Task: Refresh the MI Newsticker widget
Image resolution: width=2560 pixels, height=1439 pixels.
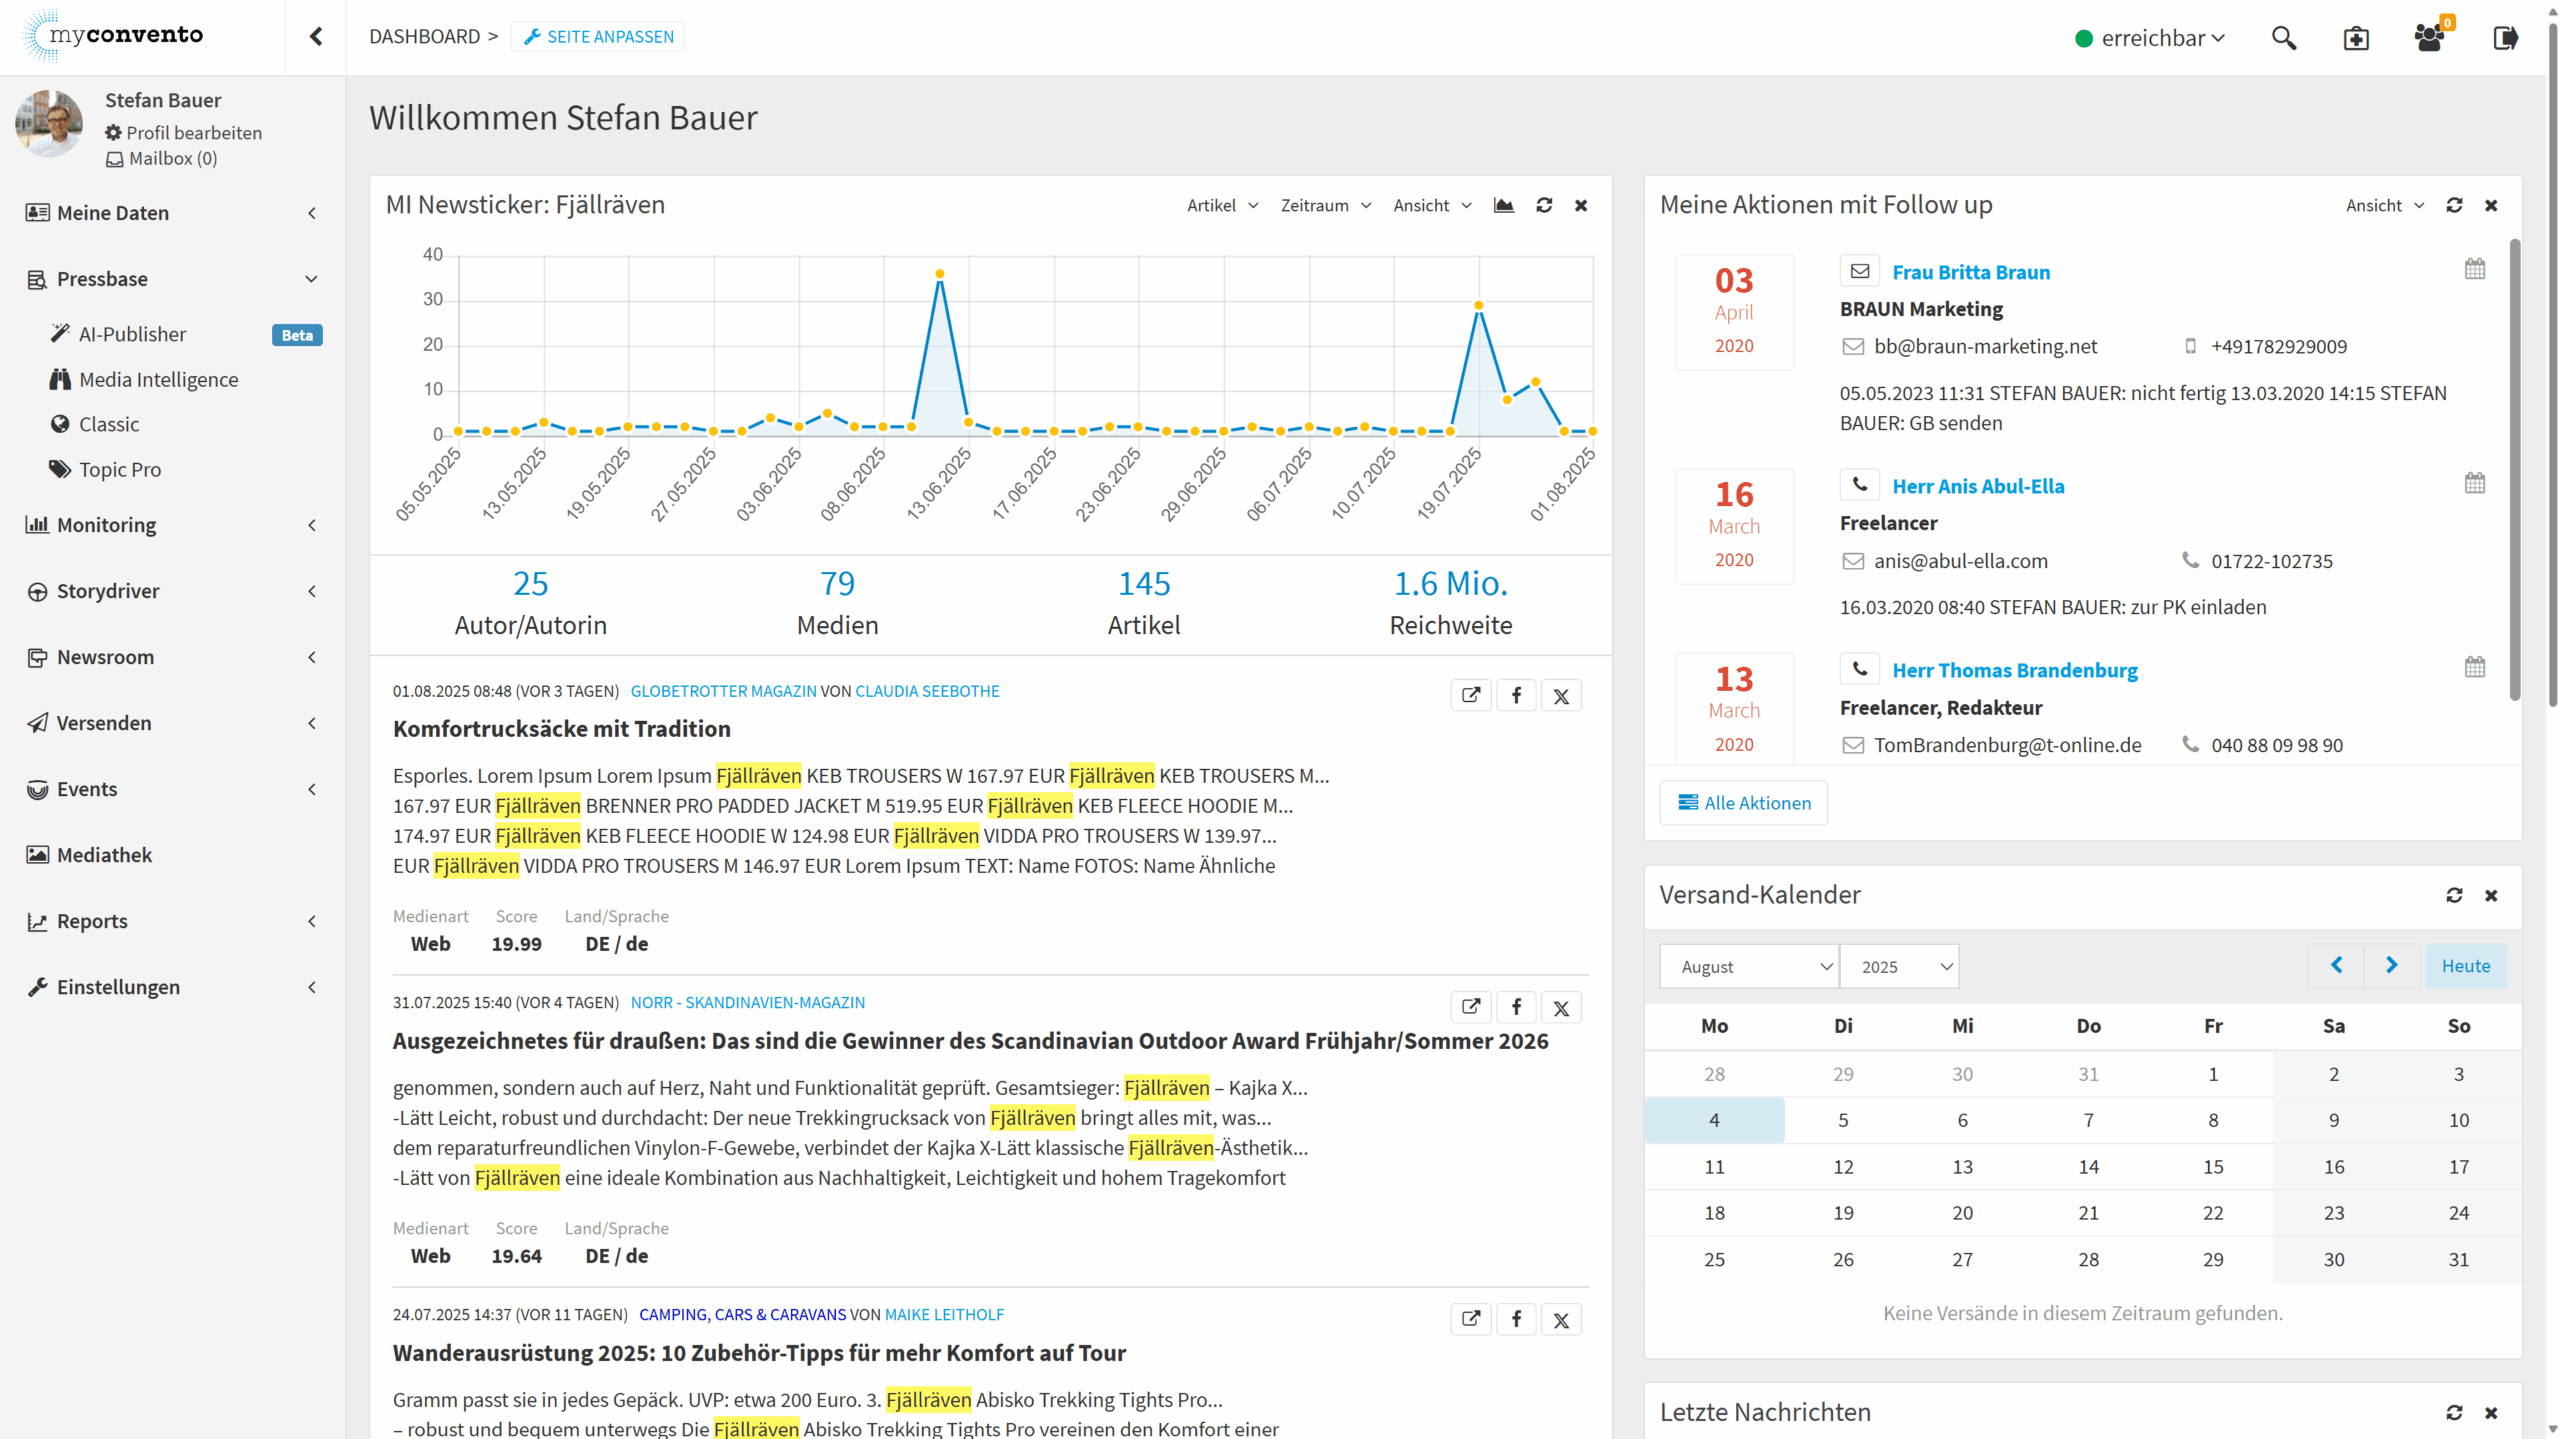Action: pyautogui.click(x=1544, y=205)
